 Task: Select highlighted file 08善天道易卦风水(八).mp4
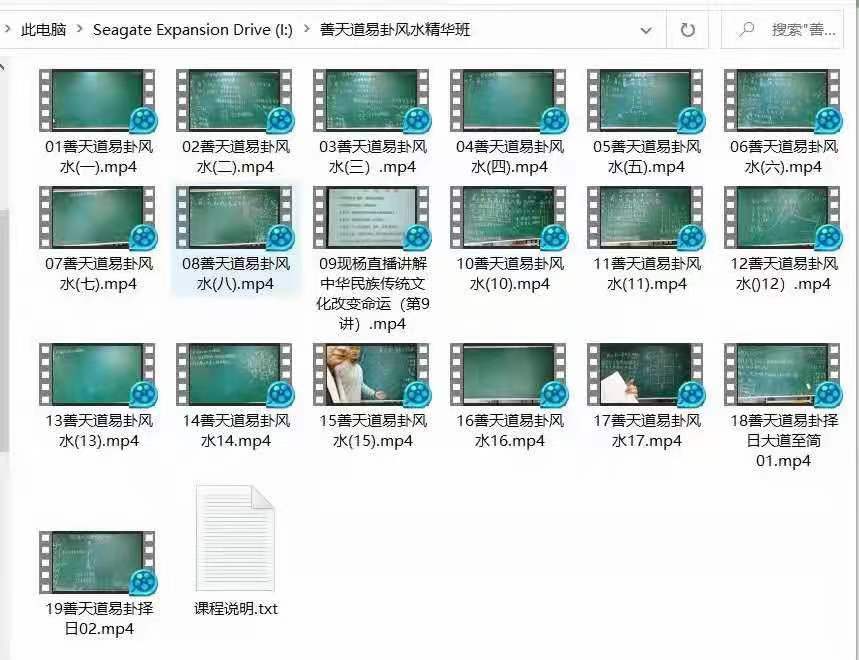click(x=235, y=219)
